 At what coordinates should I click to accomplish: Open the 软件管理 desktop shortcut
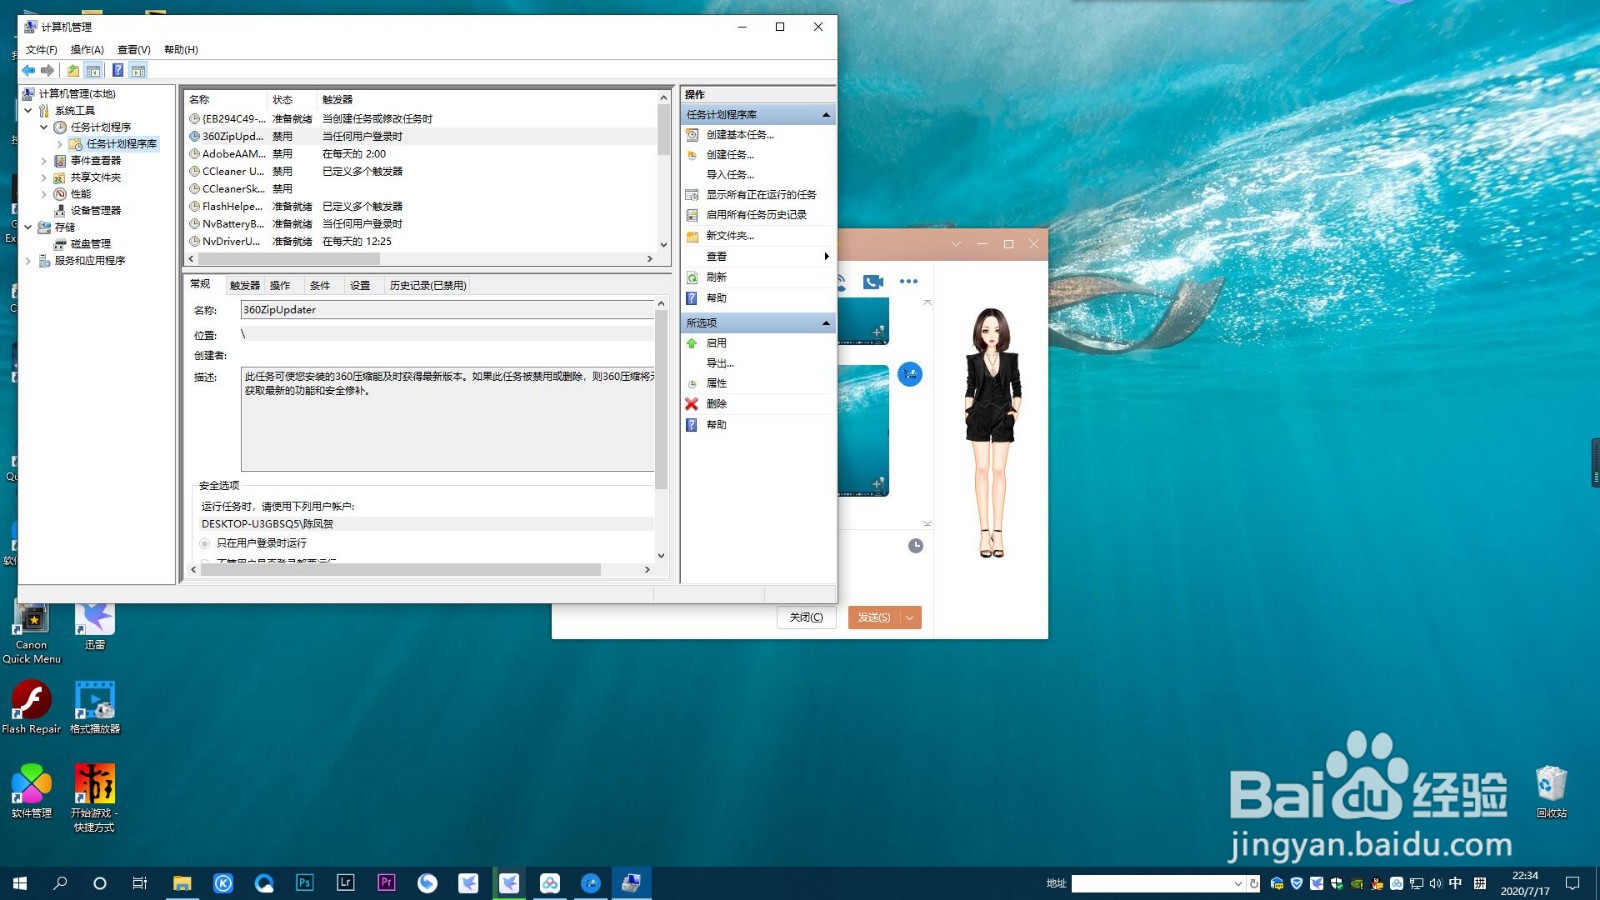[31, 791]
